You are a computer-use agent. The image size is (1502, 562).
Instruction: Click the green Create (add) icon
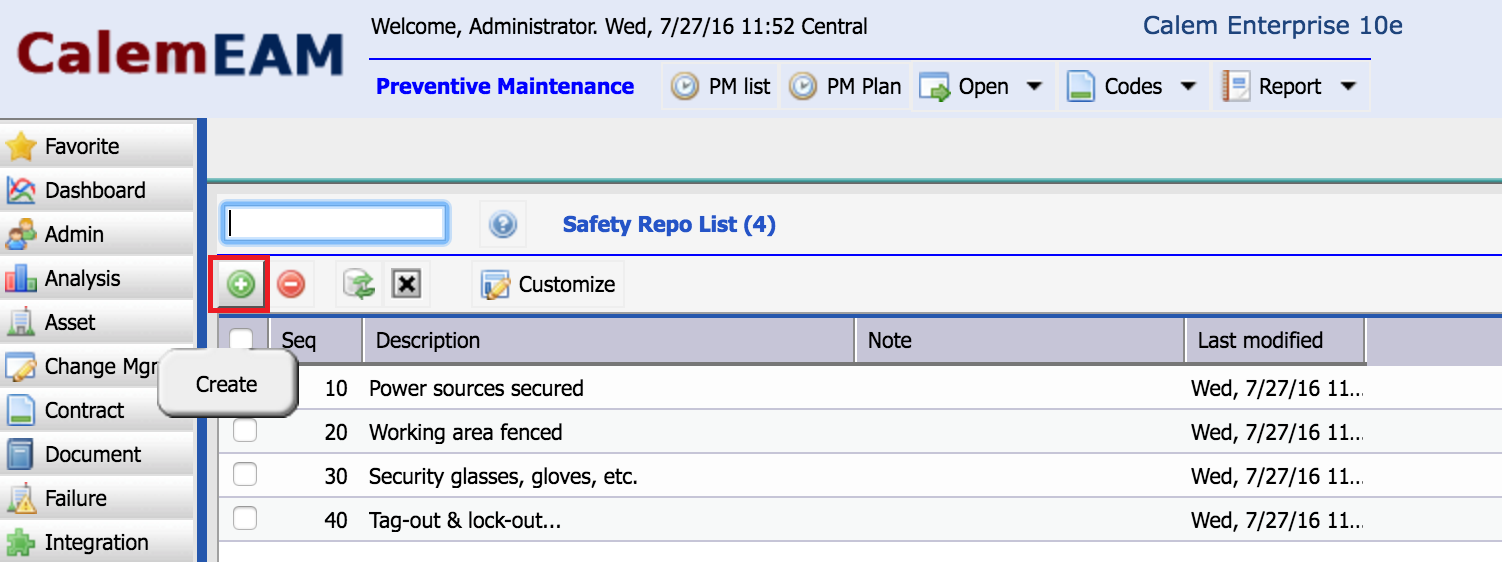(240, 285)
